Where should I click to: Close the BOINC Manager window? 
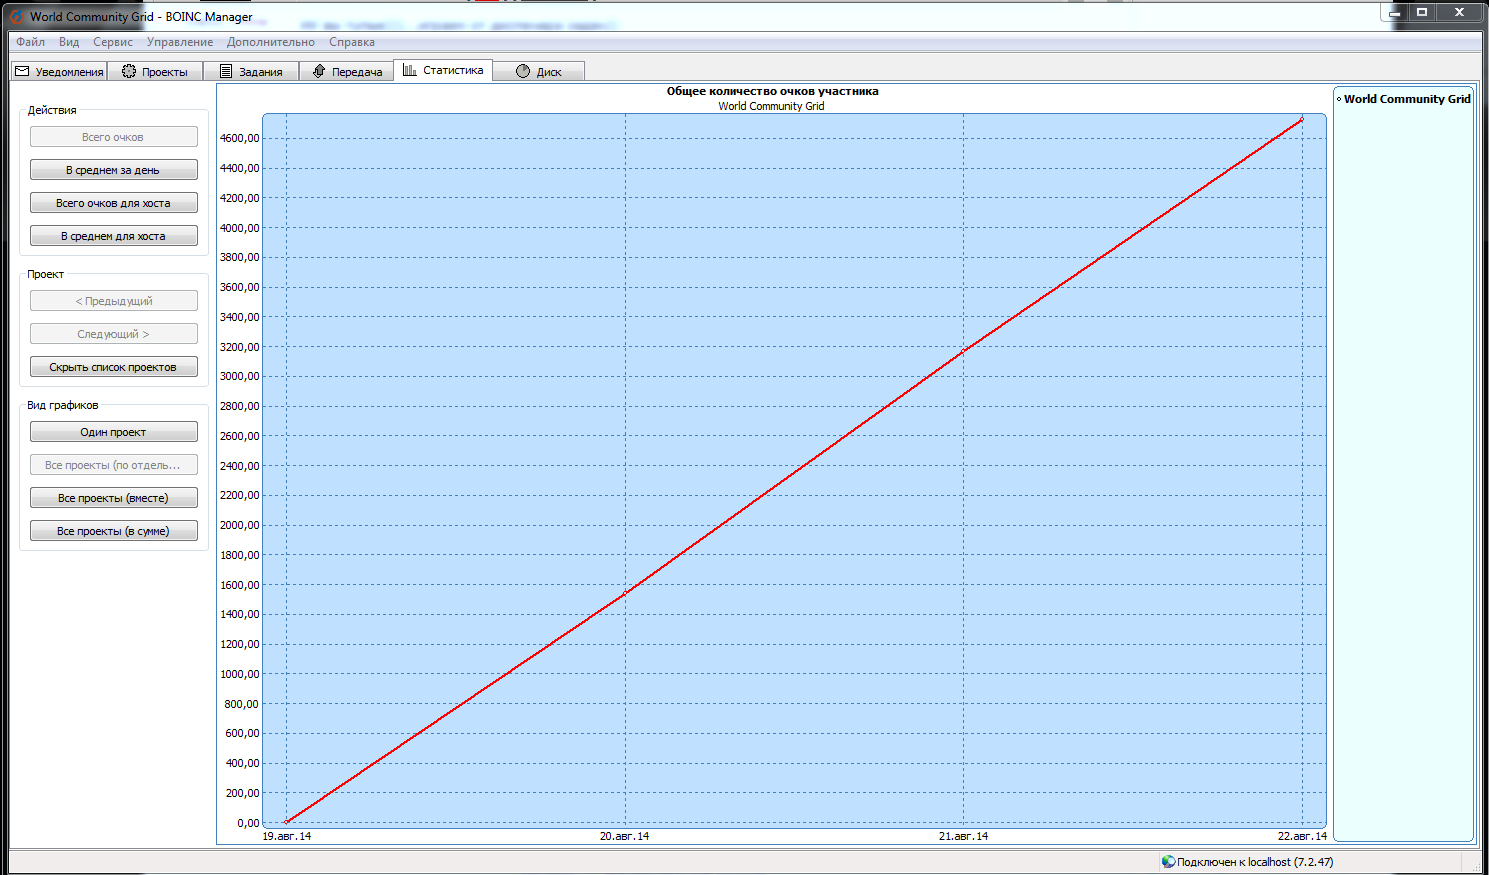click(1459, 13)
